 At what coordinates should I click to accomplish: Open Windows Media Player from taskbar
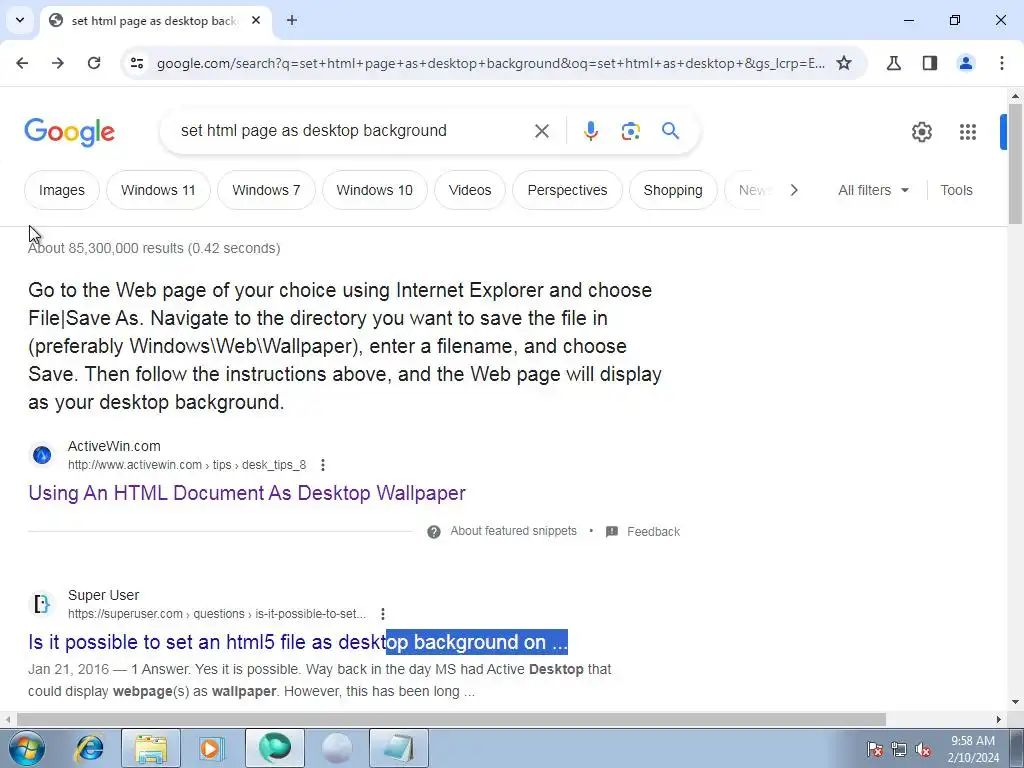point(212,748)
